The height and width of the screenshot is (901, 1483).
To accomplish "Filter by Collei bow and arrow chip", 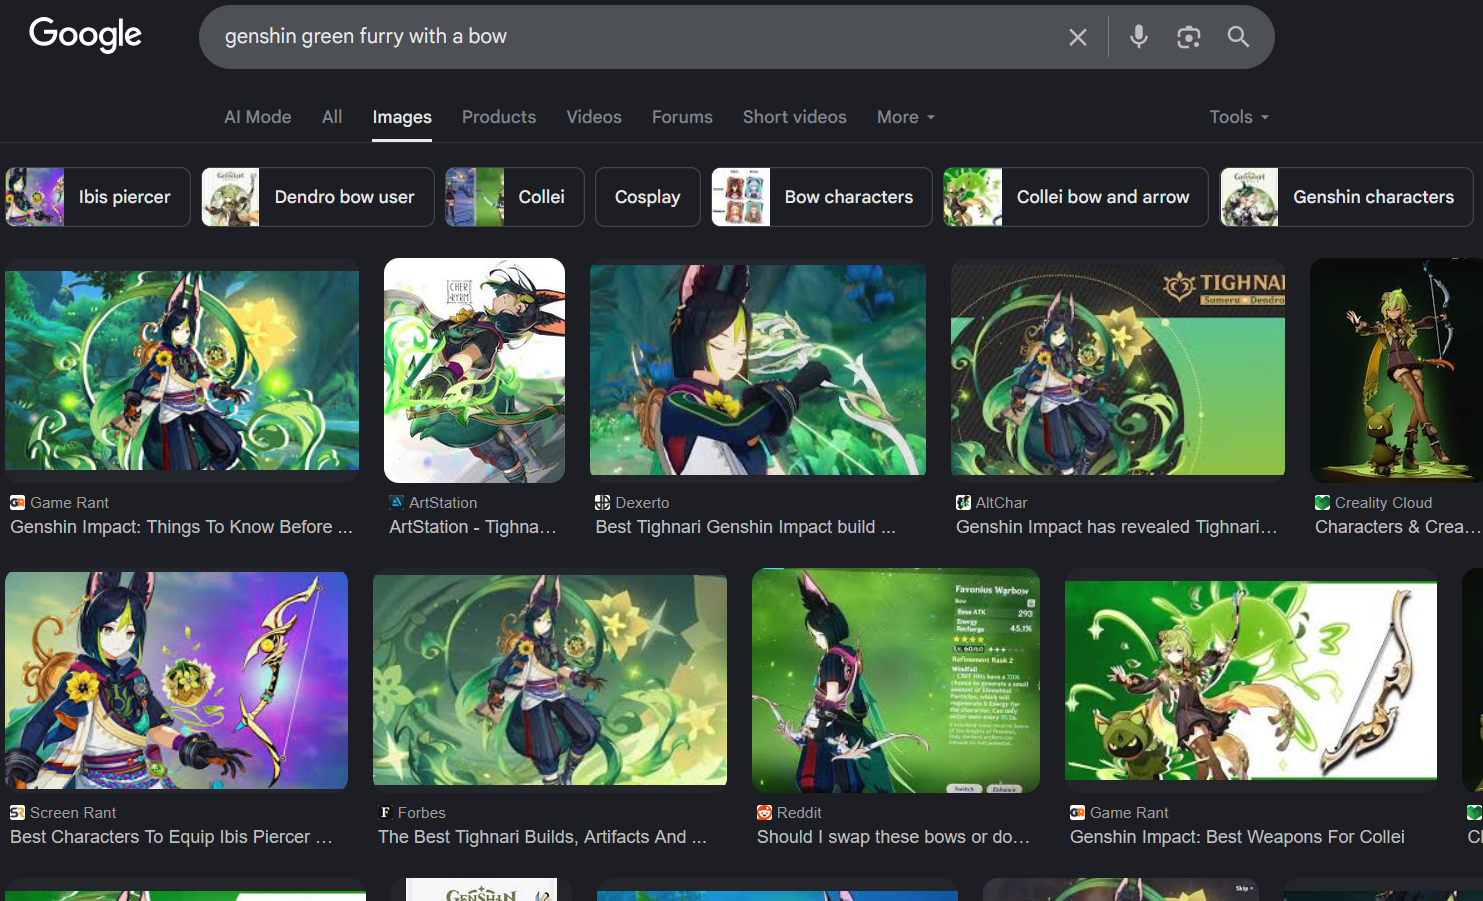I will pyautogui.click(x=1076, y=197).
